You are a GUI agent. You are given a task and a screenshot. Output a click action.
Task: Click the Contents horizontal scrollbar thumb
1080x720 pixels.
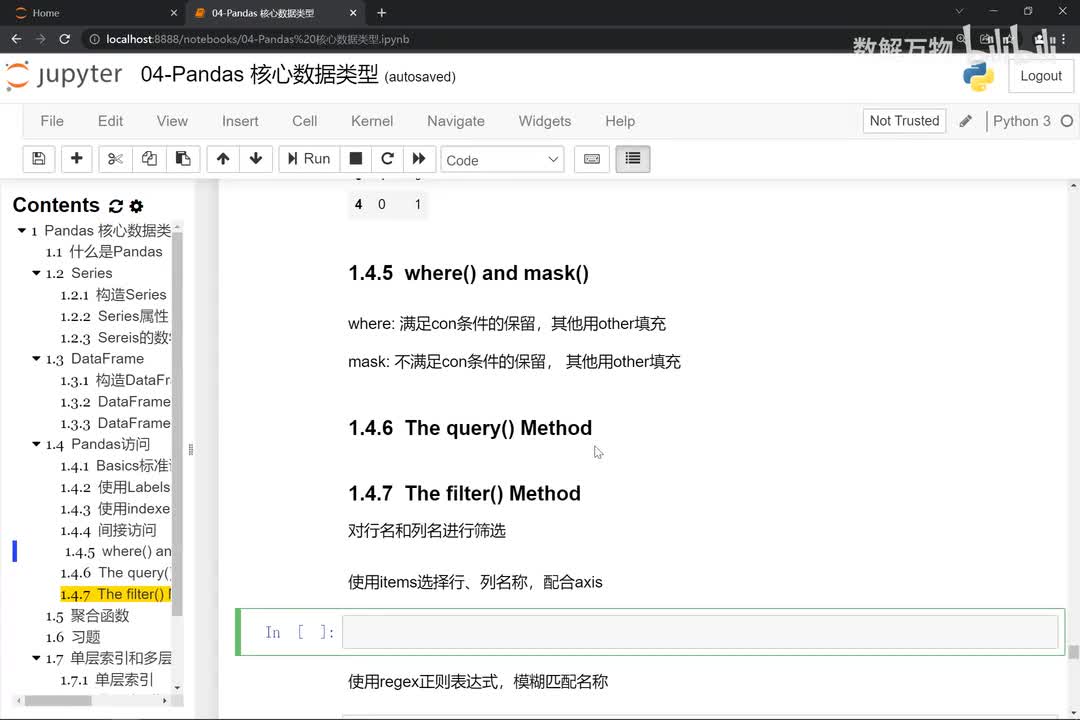(58, 701)
